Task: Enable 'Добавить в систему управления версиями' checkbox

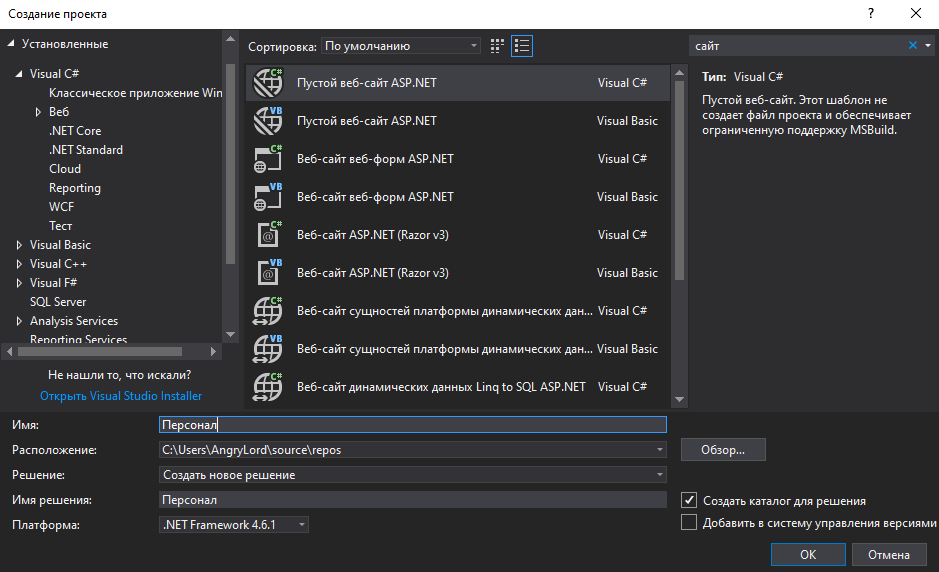Action: (689, 522)
